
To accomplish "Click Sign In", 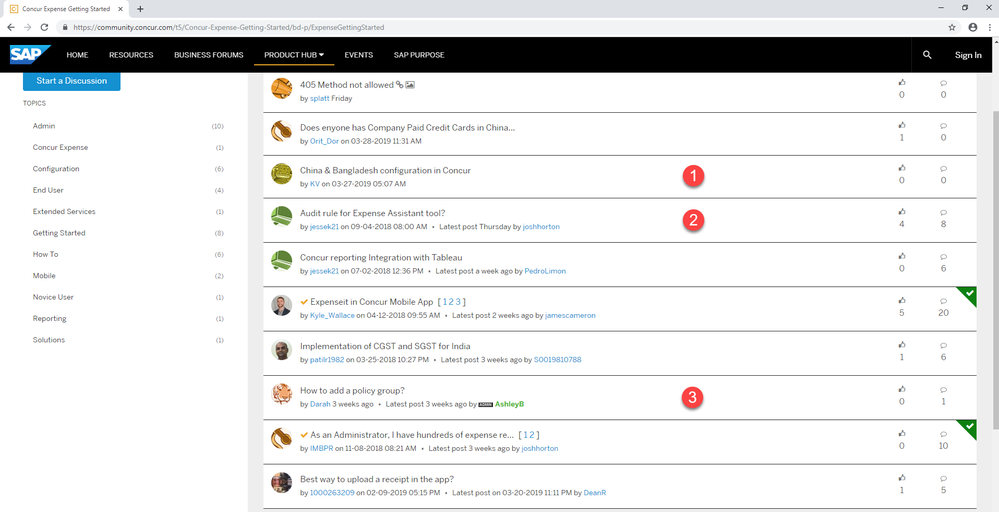I will [x=968, y=55].
